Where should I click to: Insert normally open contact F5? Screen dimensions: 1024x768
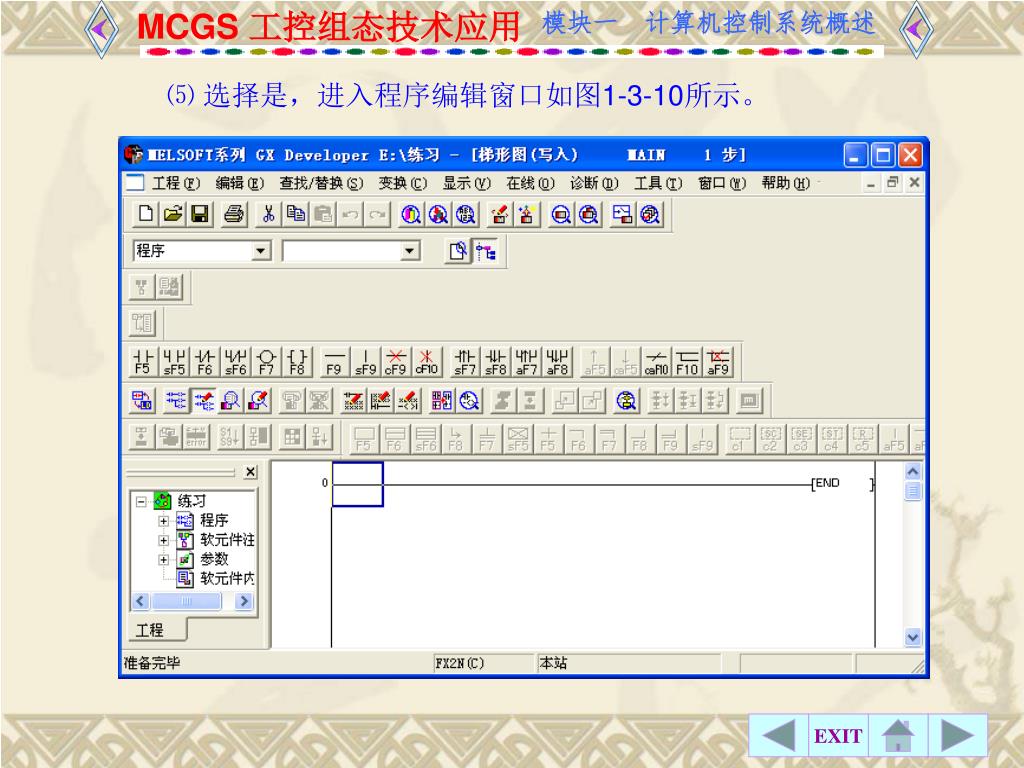142,362
